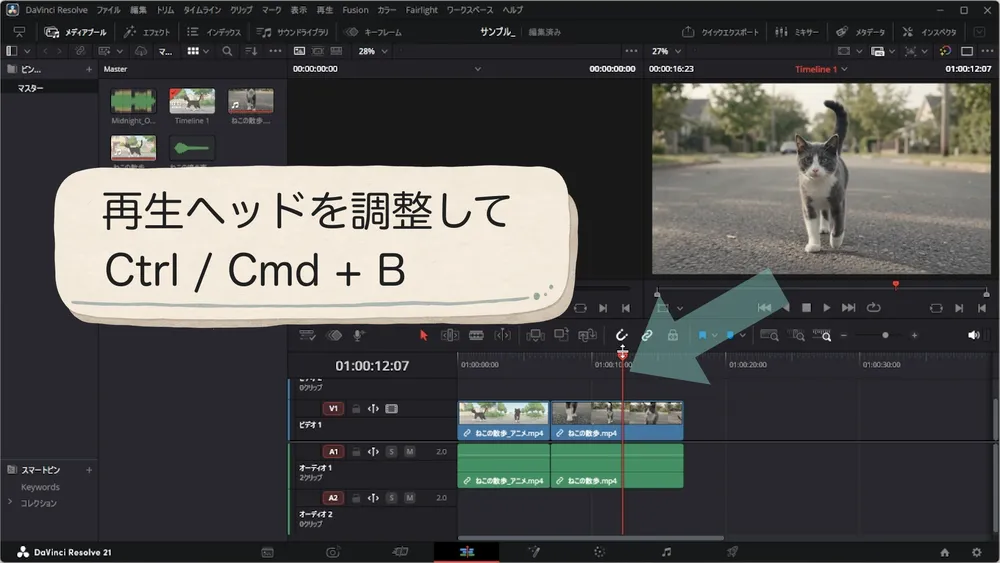
Task: Open the Timeline (タイムライン) menu
Action: pyautogui.click(x=202, y=10)
